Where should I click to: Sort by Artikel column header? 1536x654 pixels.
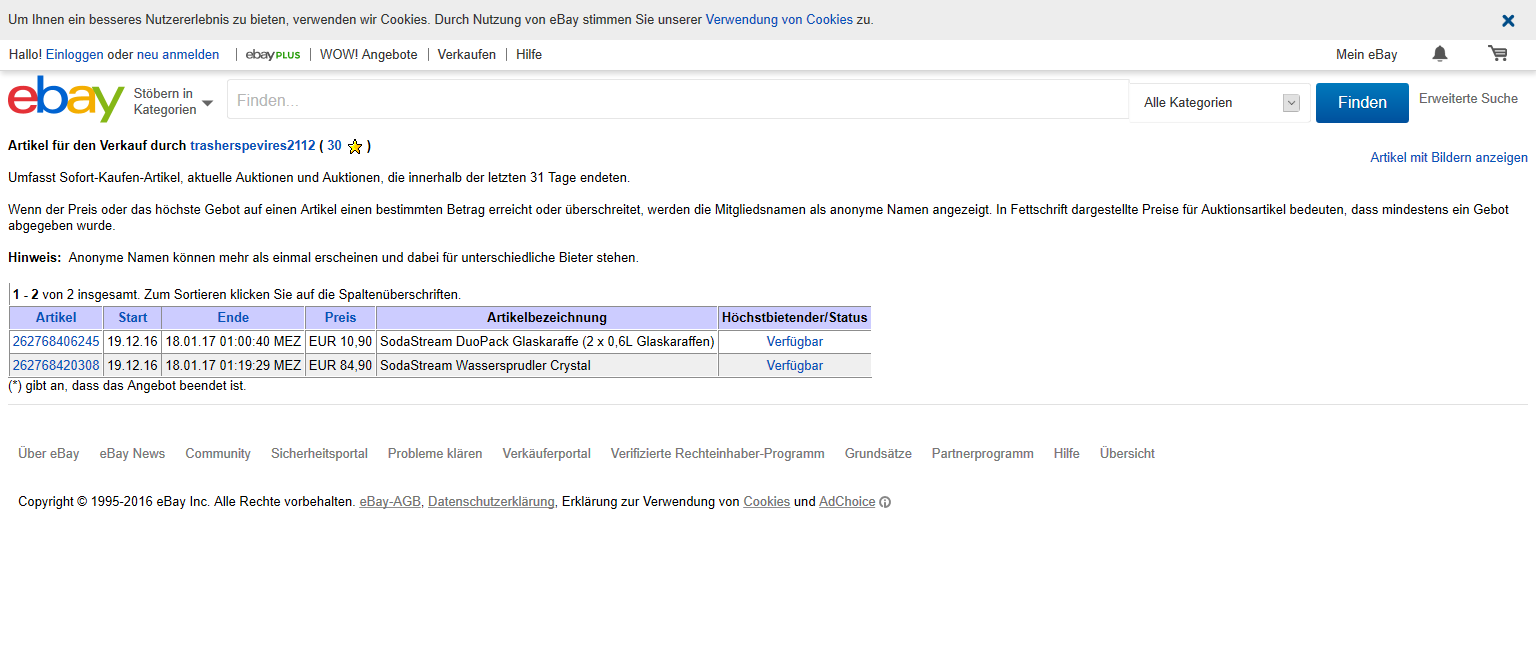(x=56, y=318)
